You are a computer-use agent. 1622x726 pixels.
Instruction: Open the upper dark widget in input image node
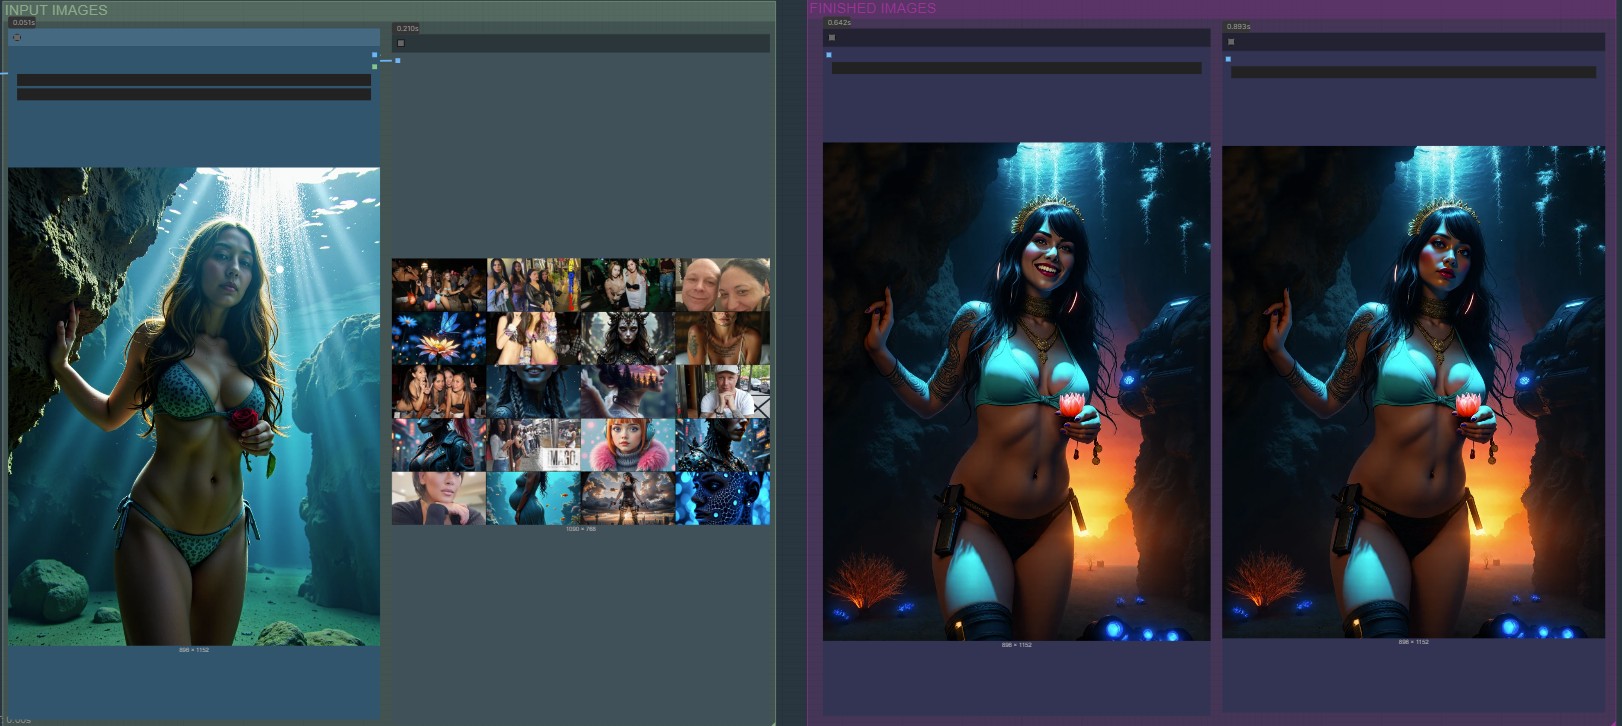click(193, 80)
